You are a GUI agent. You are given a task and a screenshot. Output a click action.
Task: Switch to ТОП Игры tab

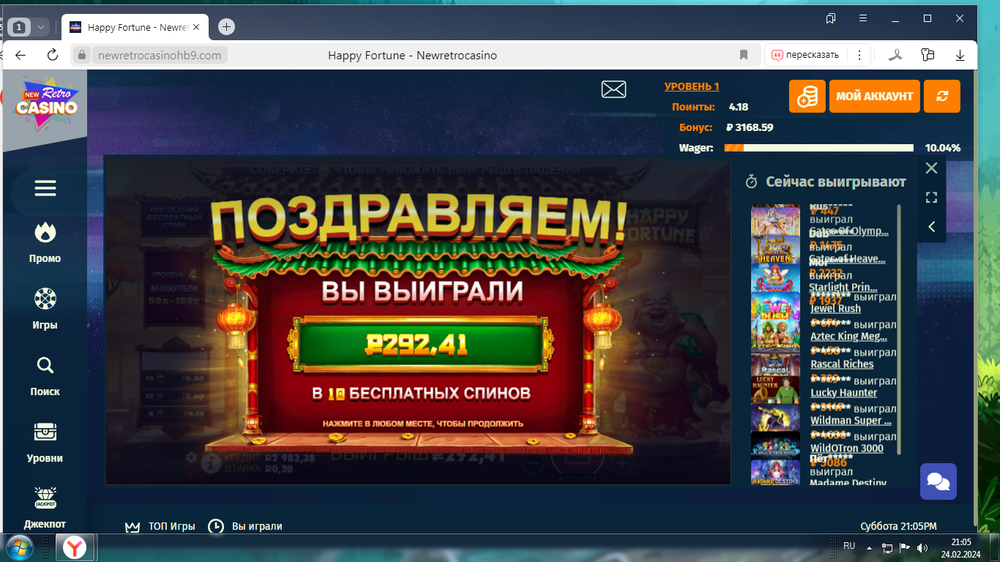[x=160, y=526]
